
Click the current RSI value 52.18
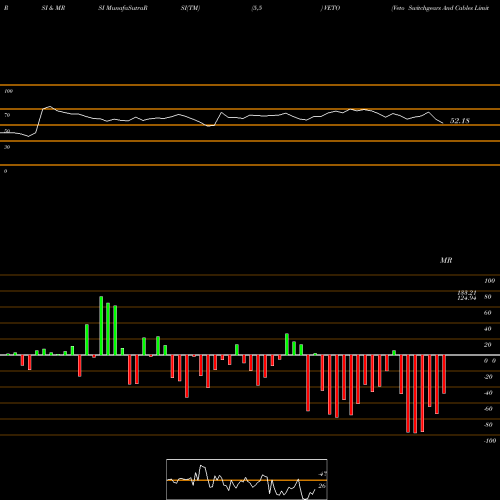[460, 121]
